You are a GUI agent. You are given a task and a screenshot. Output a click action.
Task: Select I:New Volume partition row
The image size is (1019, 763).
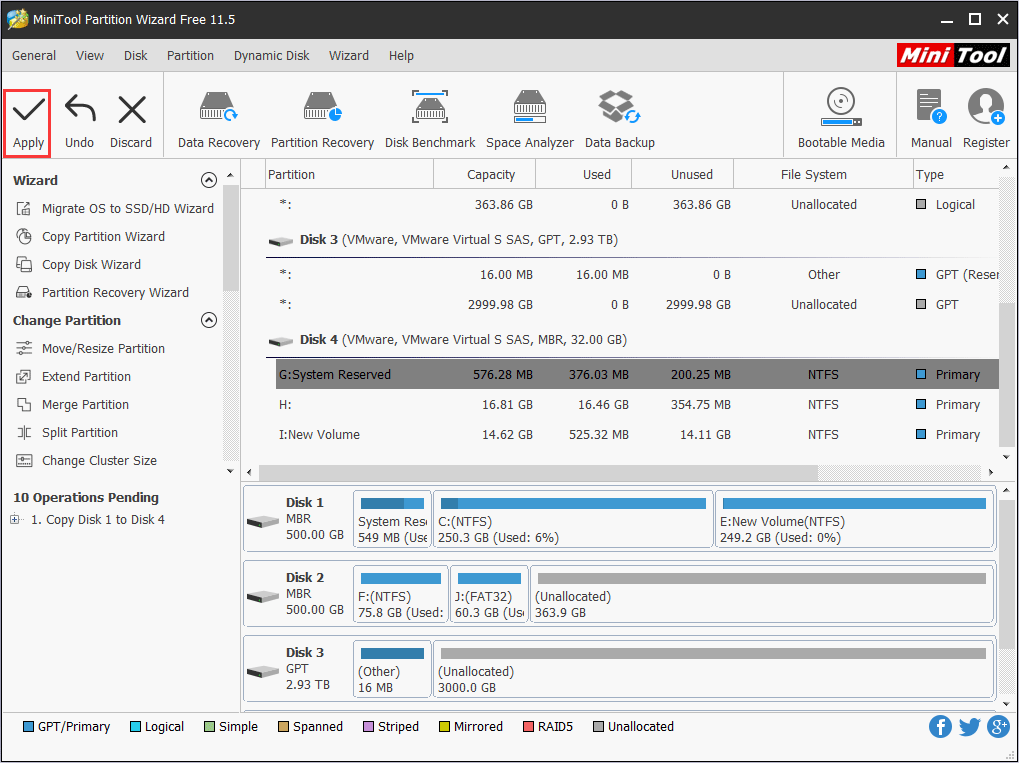637,434
